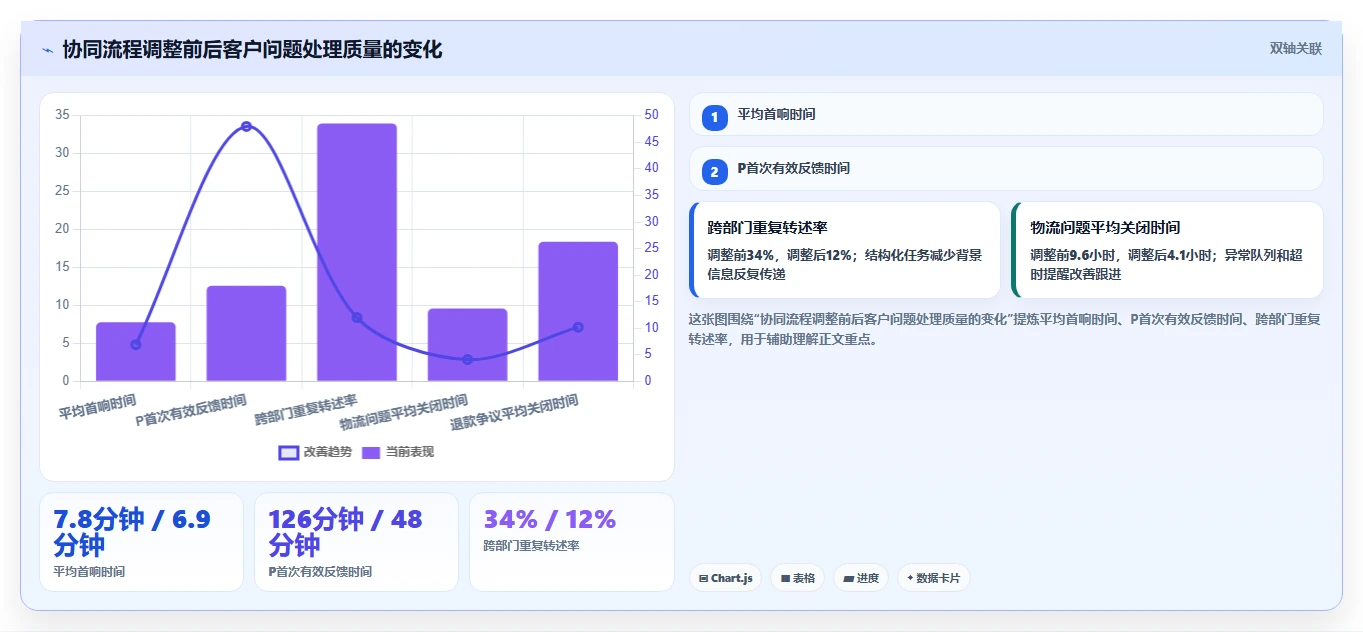Select the 退款争议平均关闭时间 bar
The width and height of the screenshot is (1363, 632).
point(578,311)
